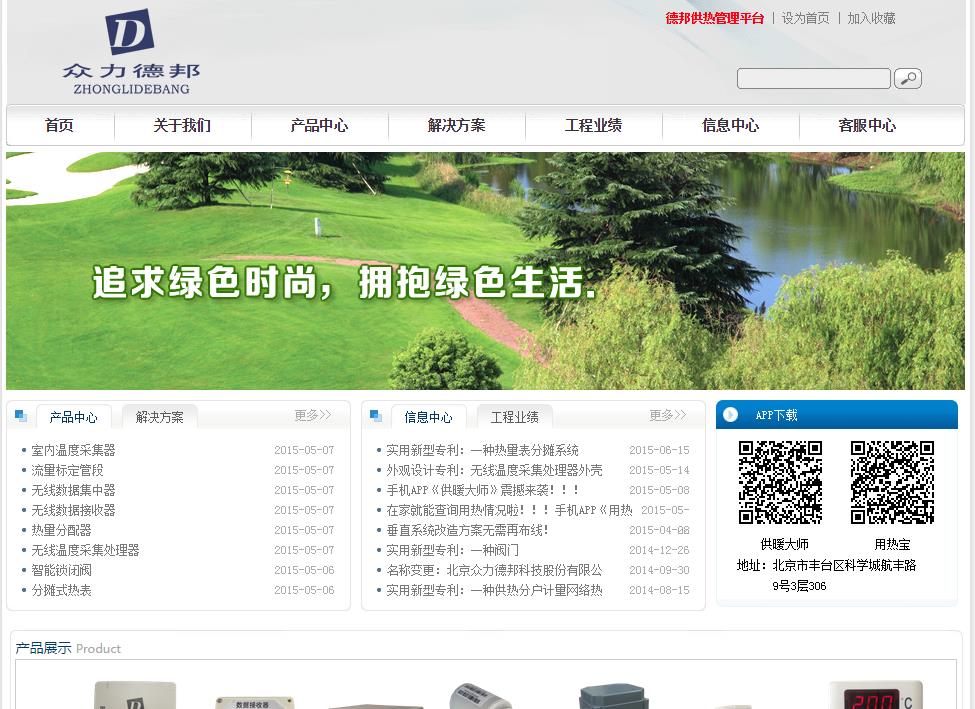Click the 加入收藏 link
975x709 pixels.
[x=871, y=18]
